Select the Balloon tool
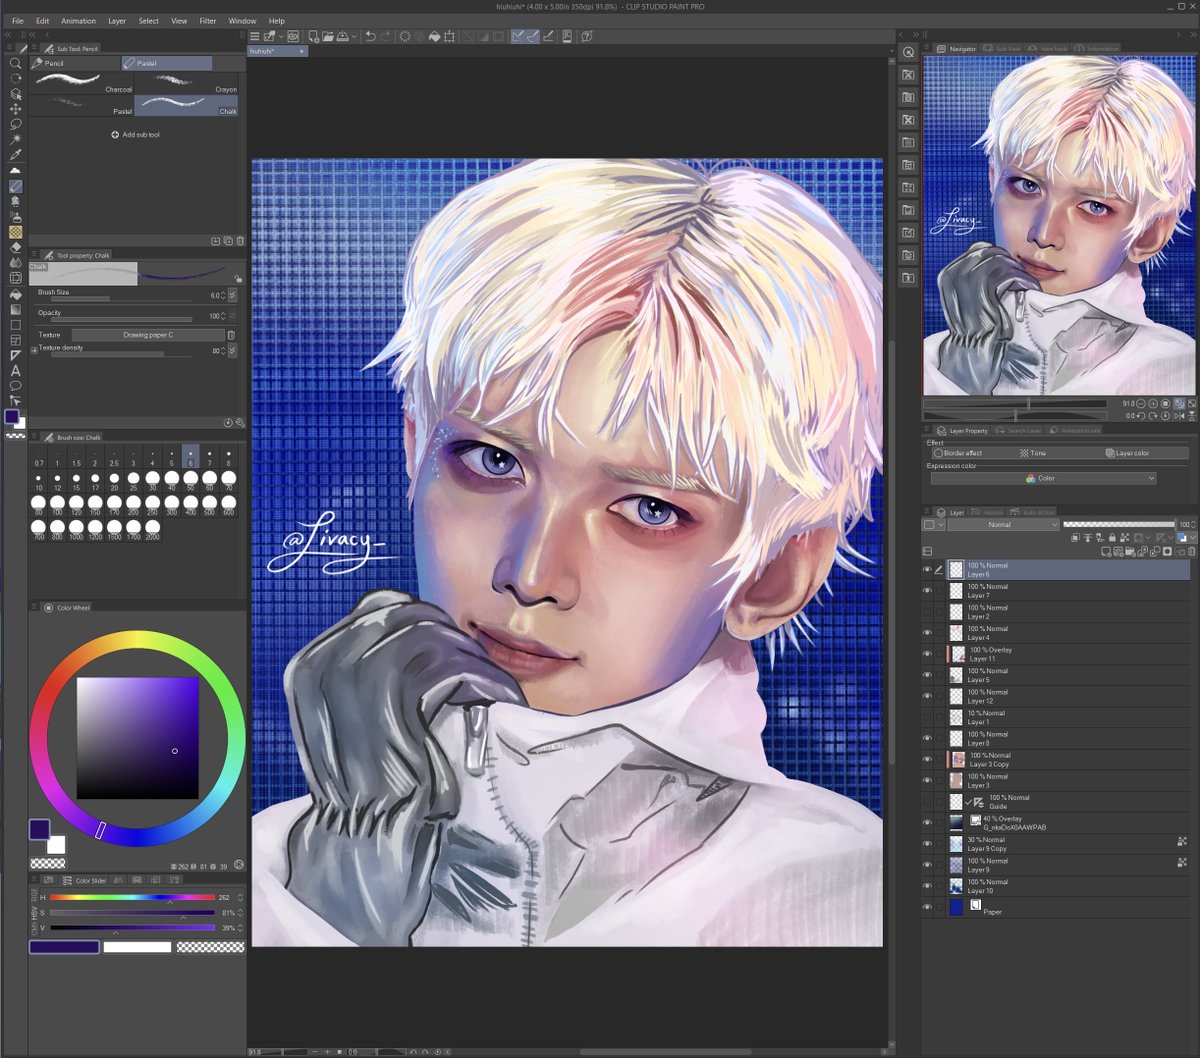1200x1058 pixels. pyautogui.click(x=15, y=385)
